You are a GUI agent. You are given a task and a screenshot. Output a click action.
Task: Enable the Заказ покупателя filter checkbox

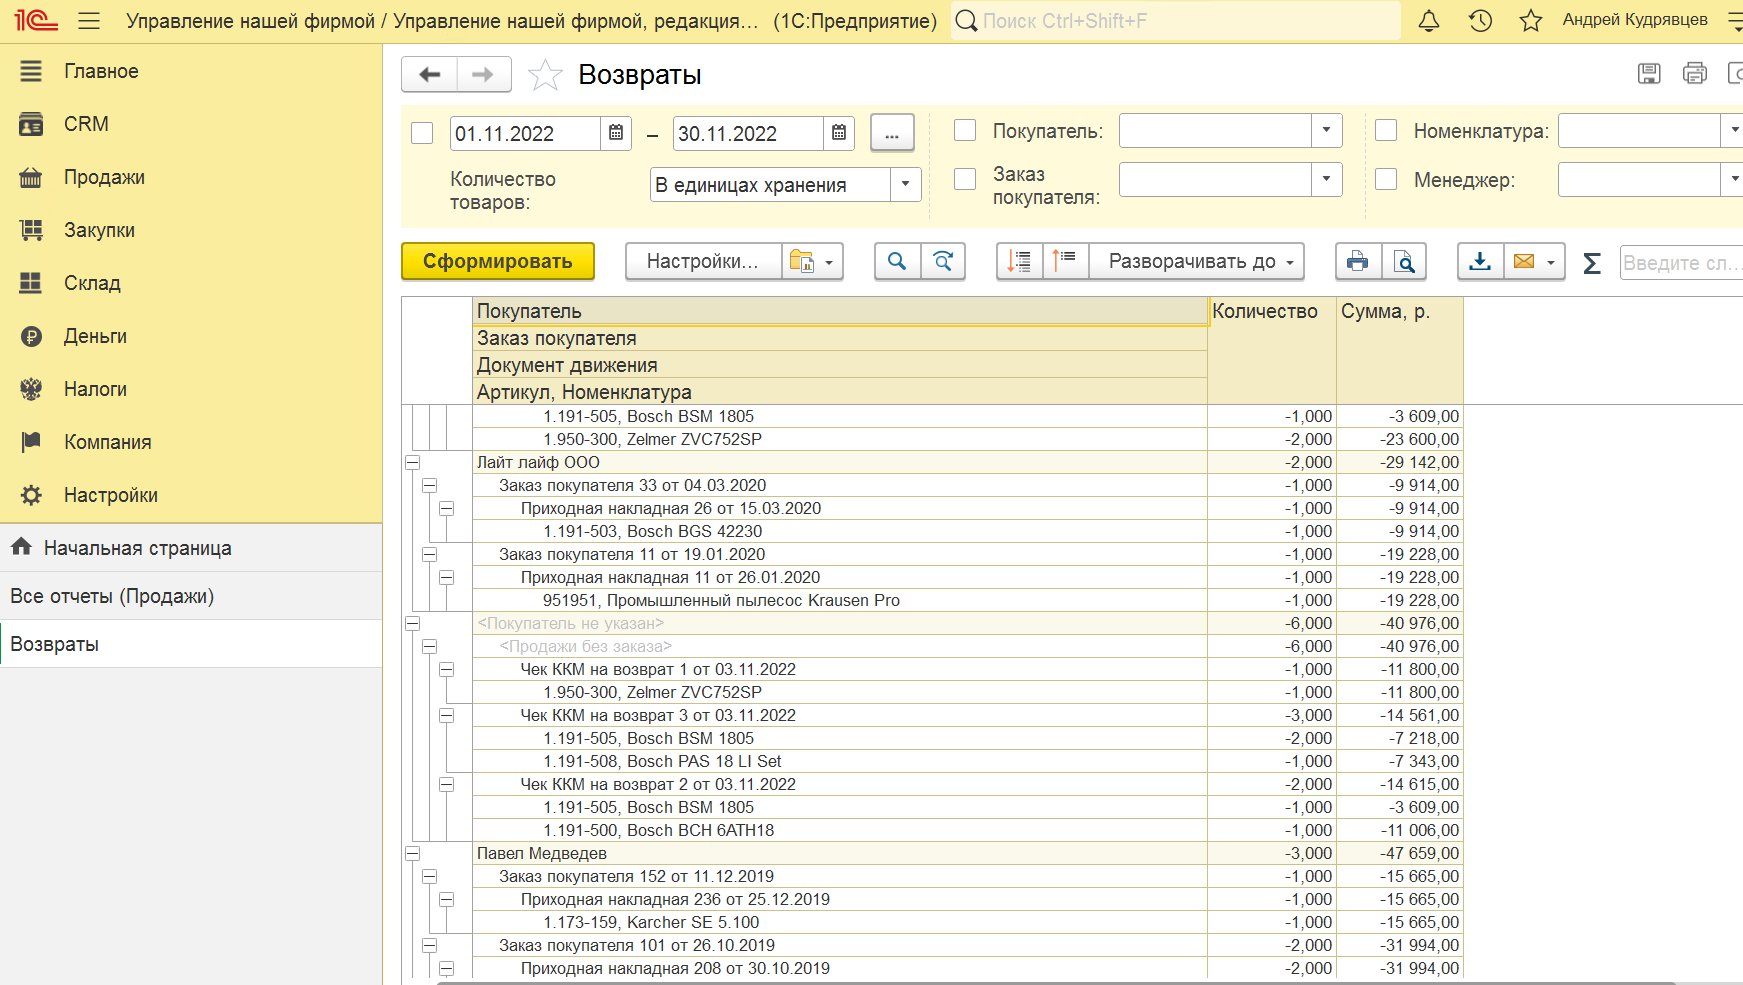(965, 178)
